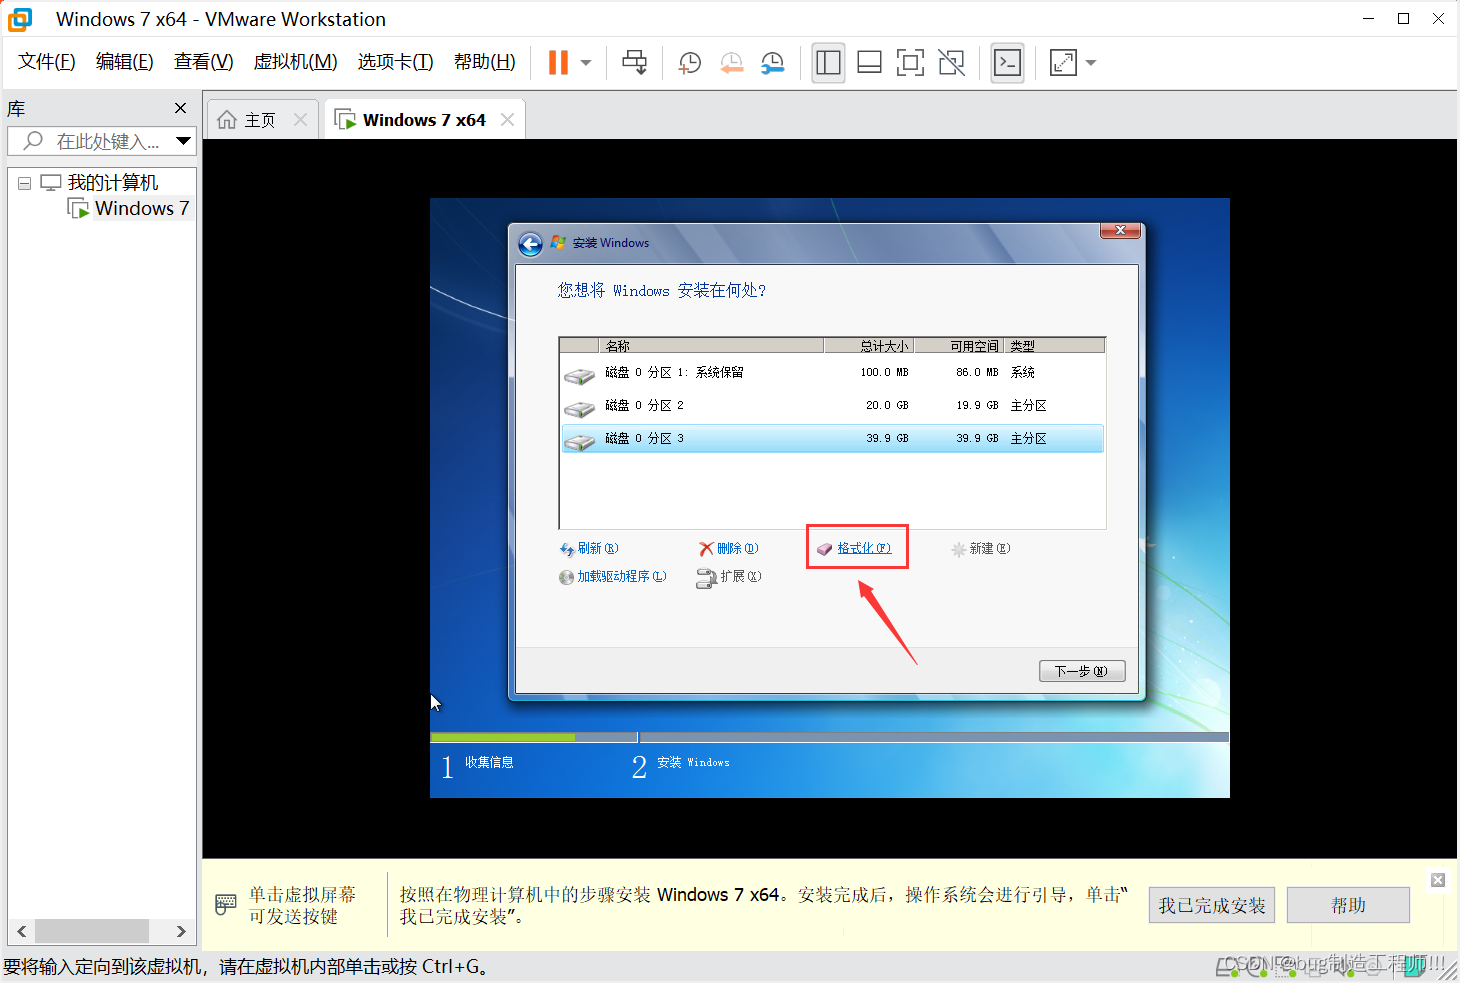Collapse the 我的计算机 tree node
Screen dimensions: 1460x983
tap(24, 183)
